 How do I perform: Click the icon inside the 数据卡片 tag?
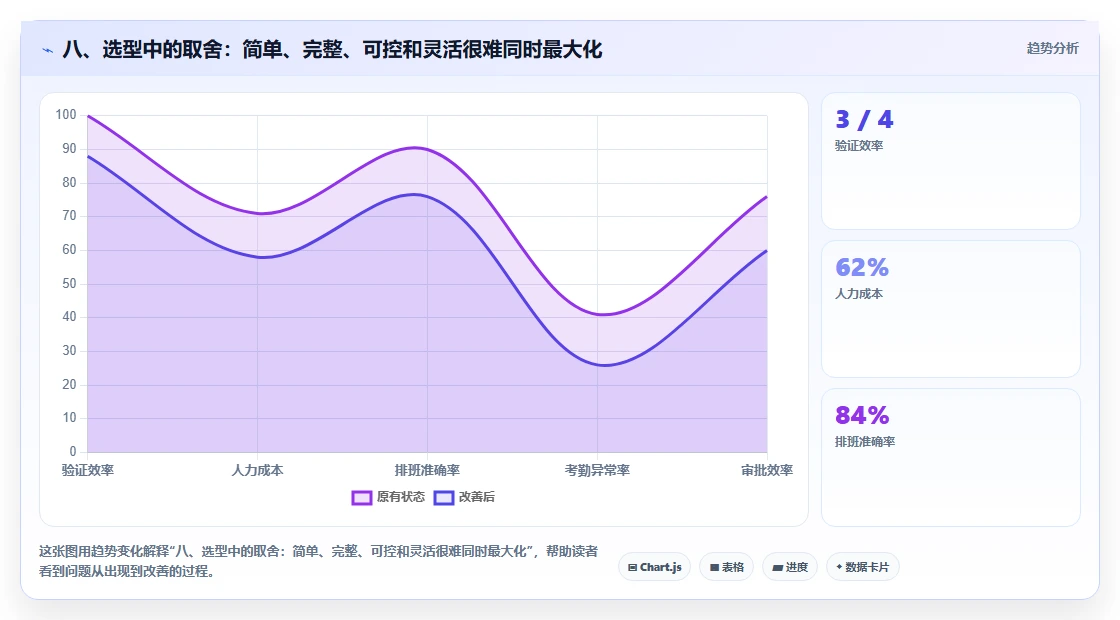(x=839, y=567)
